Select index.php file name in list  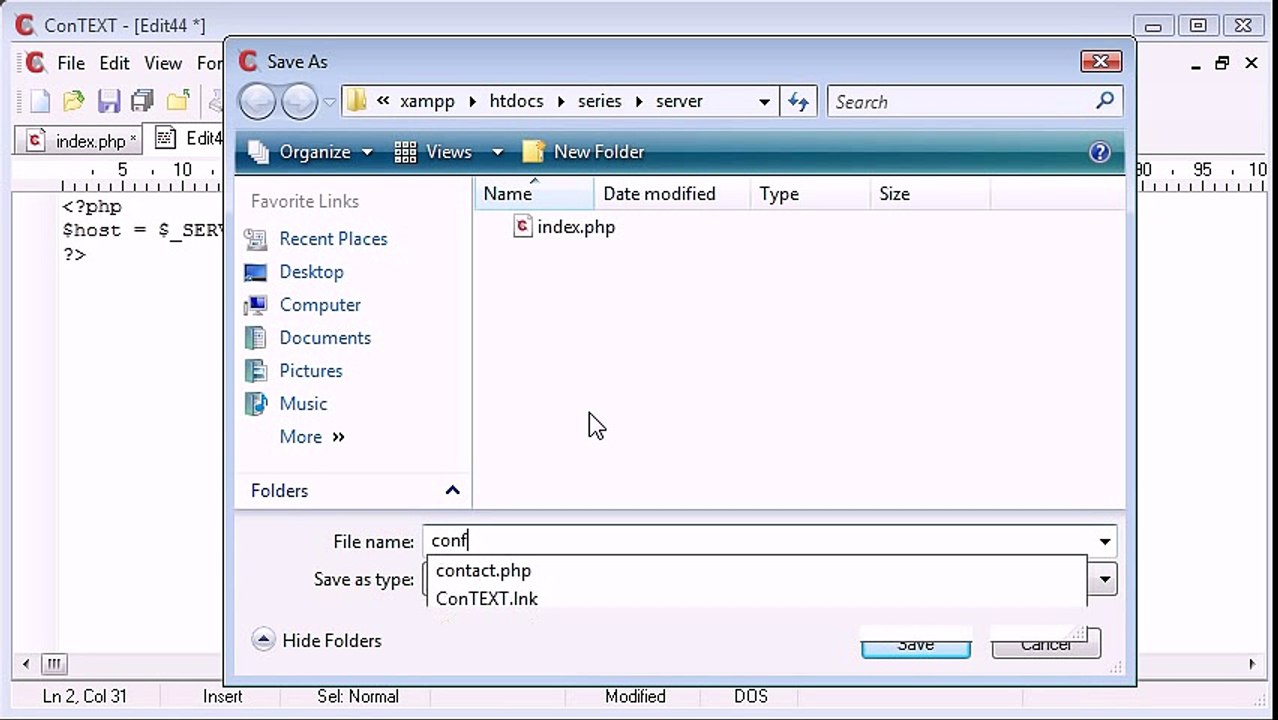click(576, 227)
